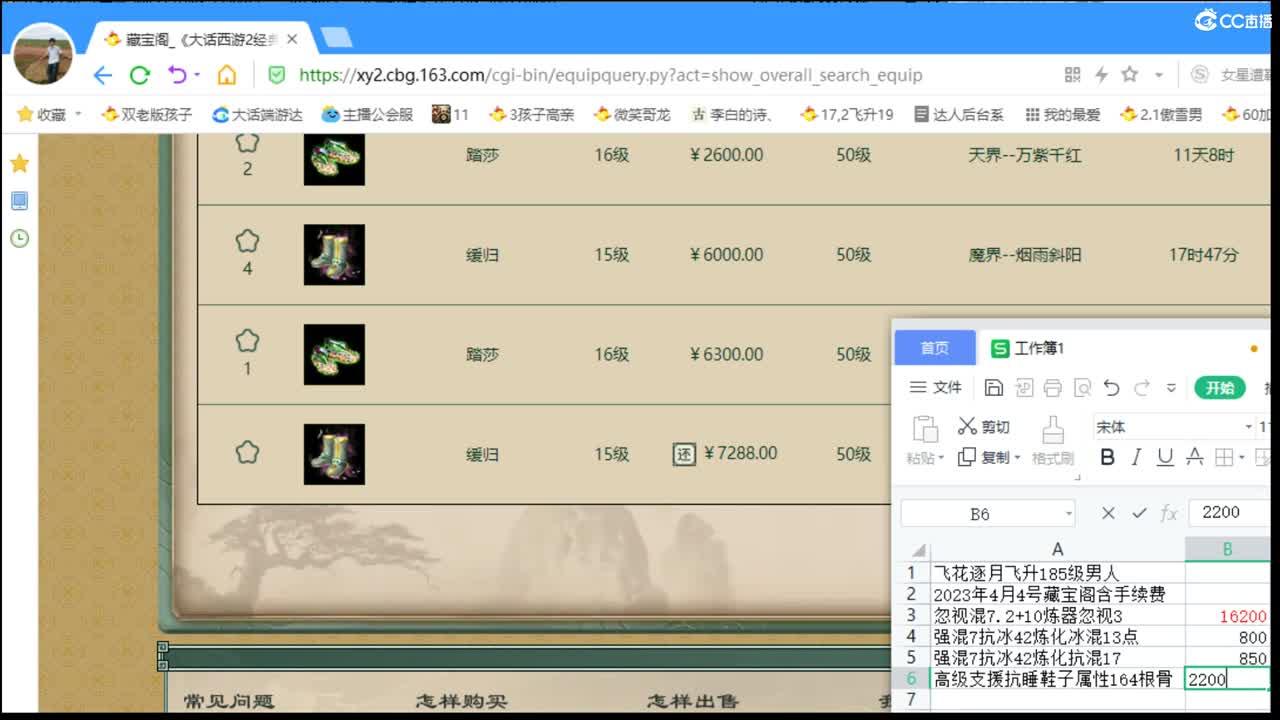
Task: Toggle underline formatting in WPS
Action: tap(1165, 457)
